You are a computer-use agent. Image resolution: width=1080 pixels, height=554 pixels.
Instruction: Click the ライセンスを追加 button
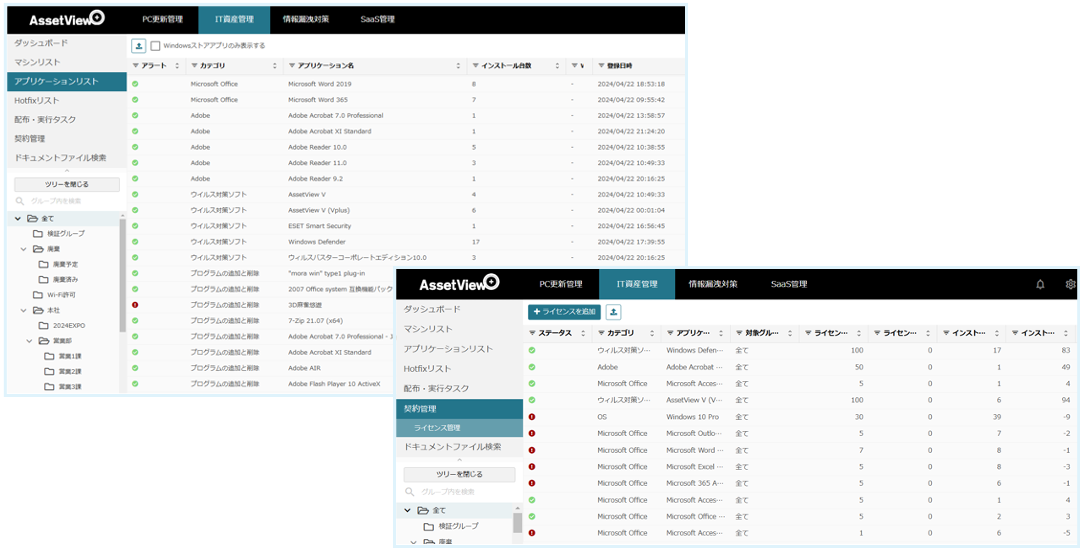tap(565, 312)
